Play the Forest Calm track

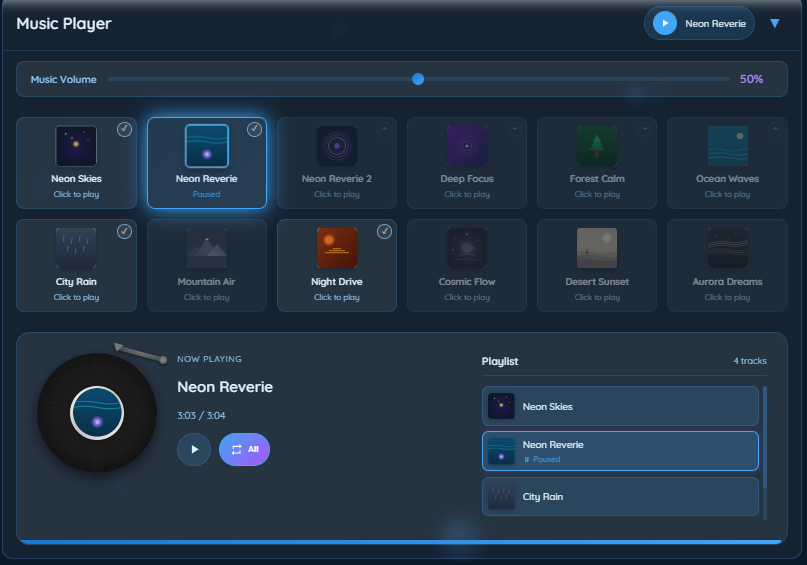(x=597, y=163)
